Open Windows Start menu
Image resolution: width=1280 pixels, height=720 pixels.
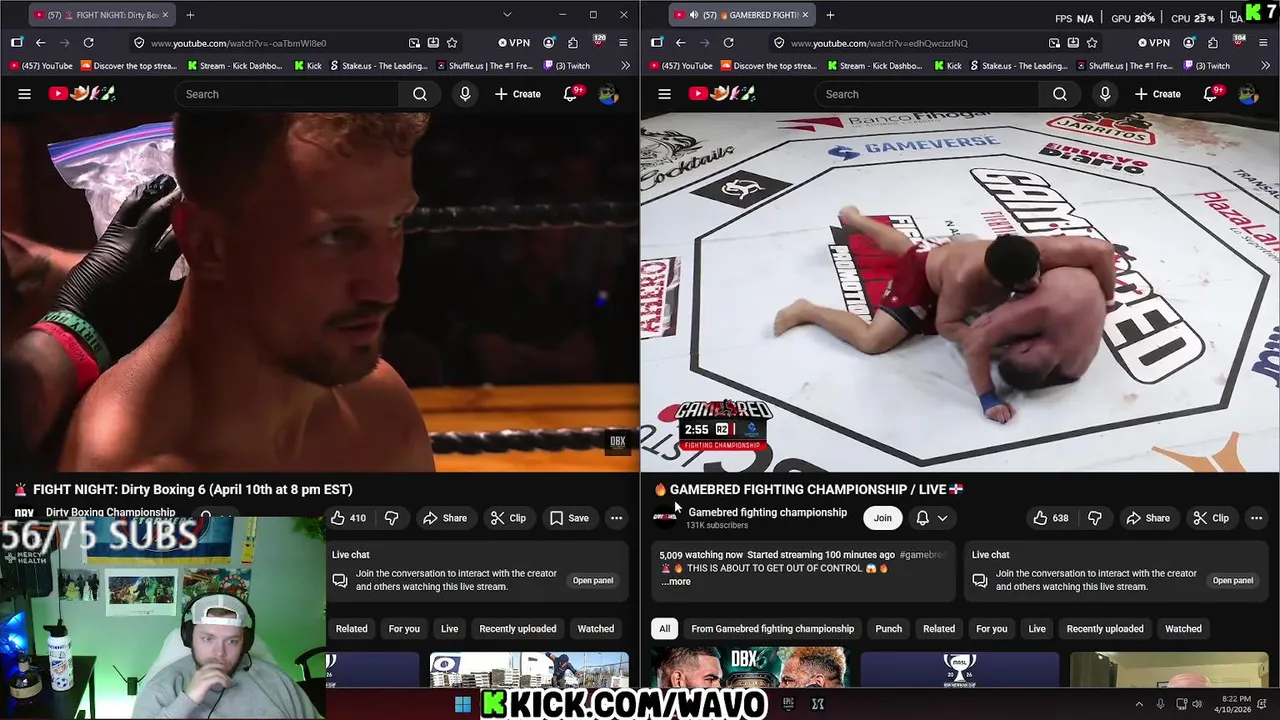click(462, 704)
